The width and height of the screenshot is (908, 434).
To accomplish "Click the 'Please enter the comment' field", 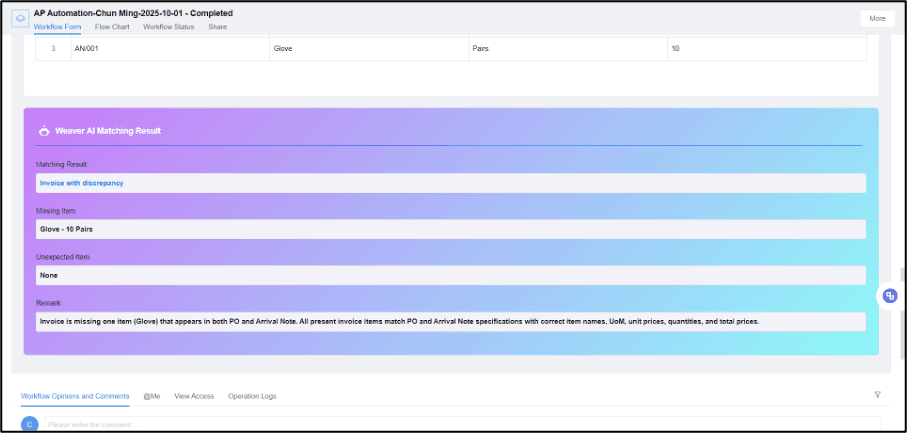I will point(463,424).
